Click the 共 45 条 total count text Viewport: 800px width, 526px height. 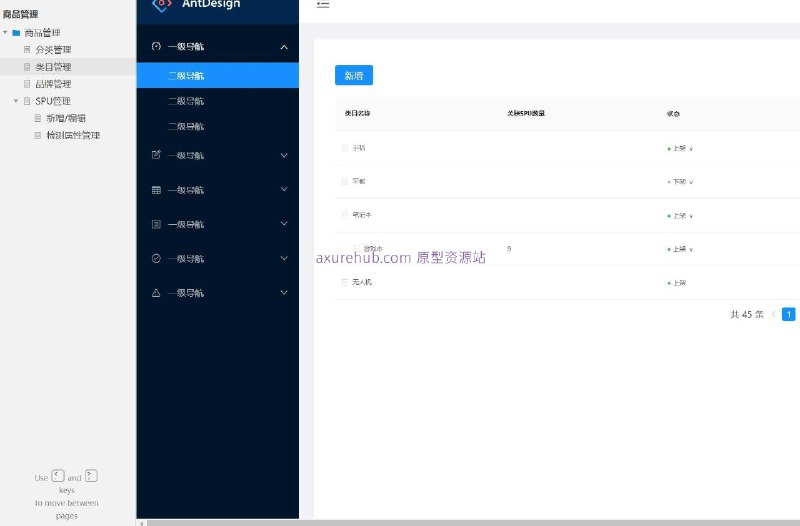point(747,314)
